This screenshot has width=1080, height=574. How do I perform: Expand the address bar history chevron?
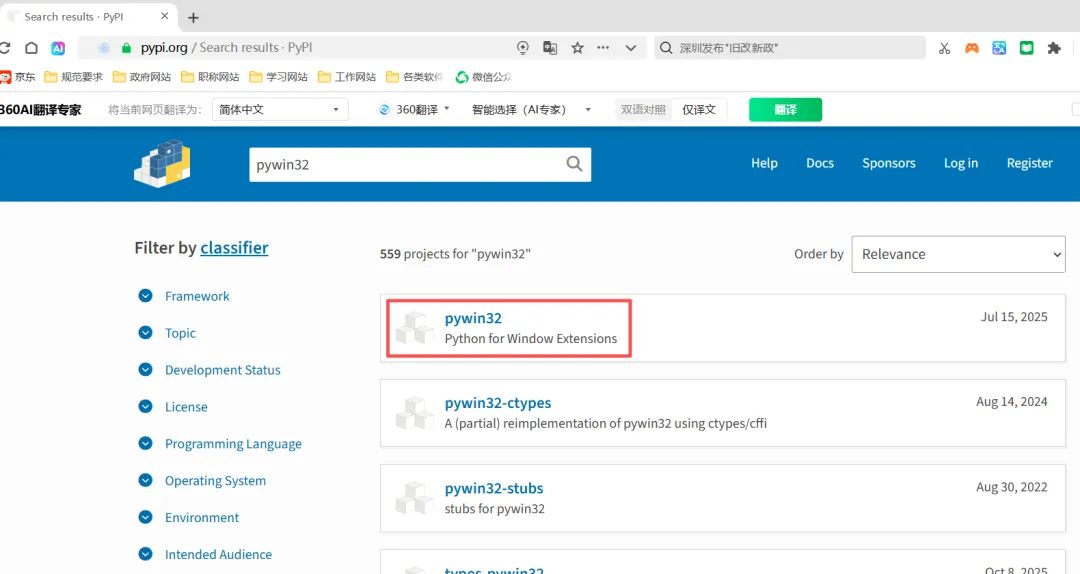point(630,48)
